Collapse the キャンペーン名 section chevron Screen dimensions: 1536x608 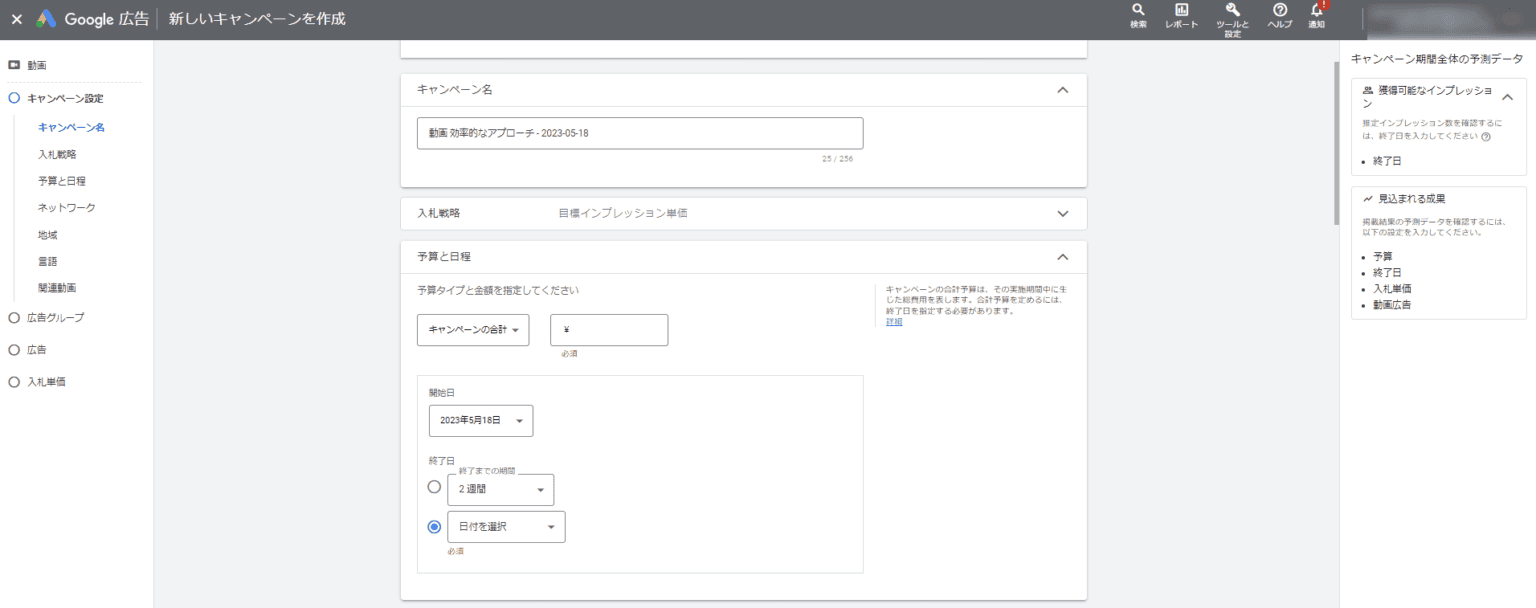pyautogui.click(x=1062, y=90)
